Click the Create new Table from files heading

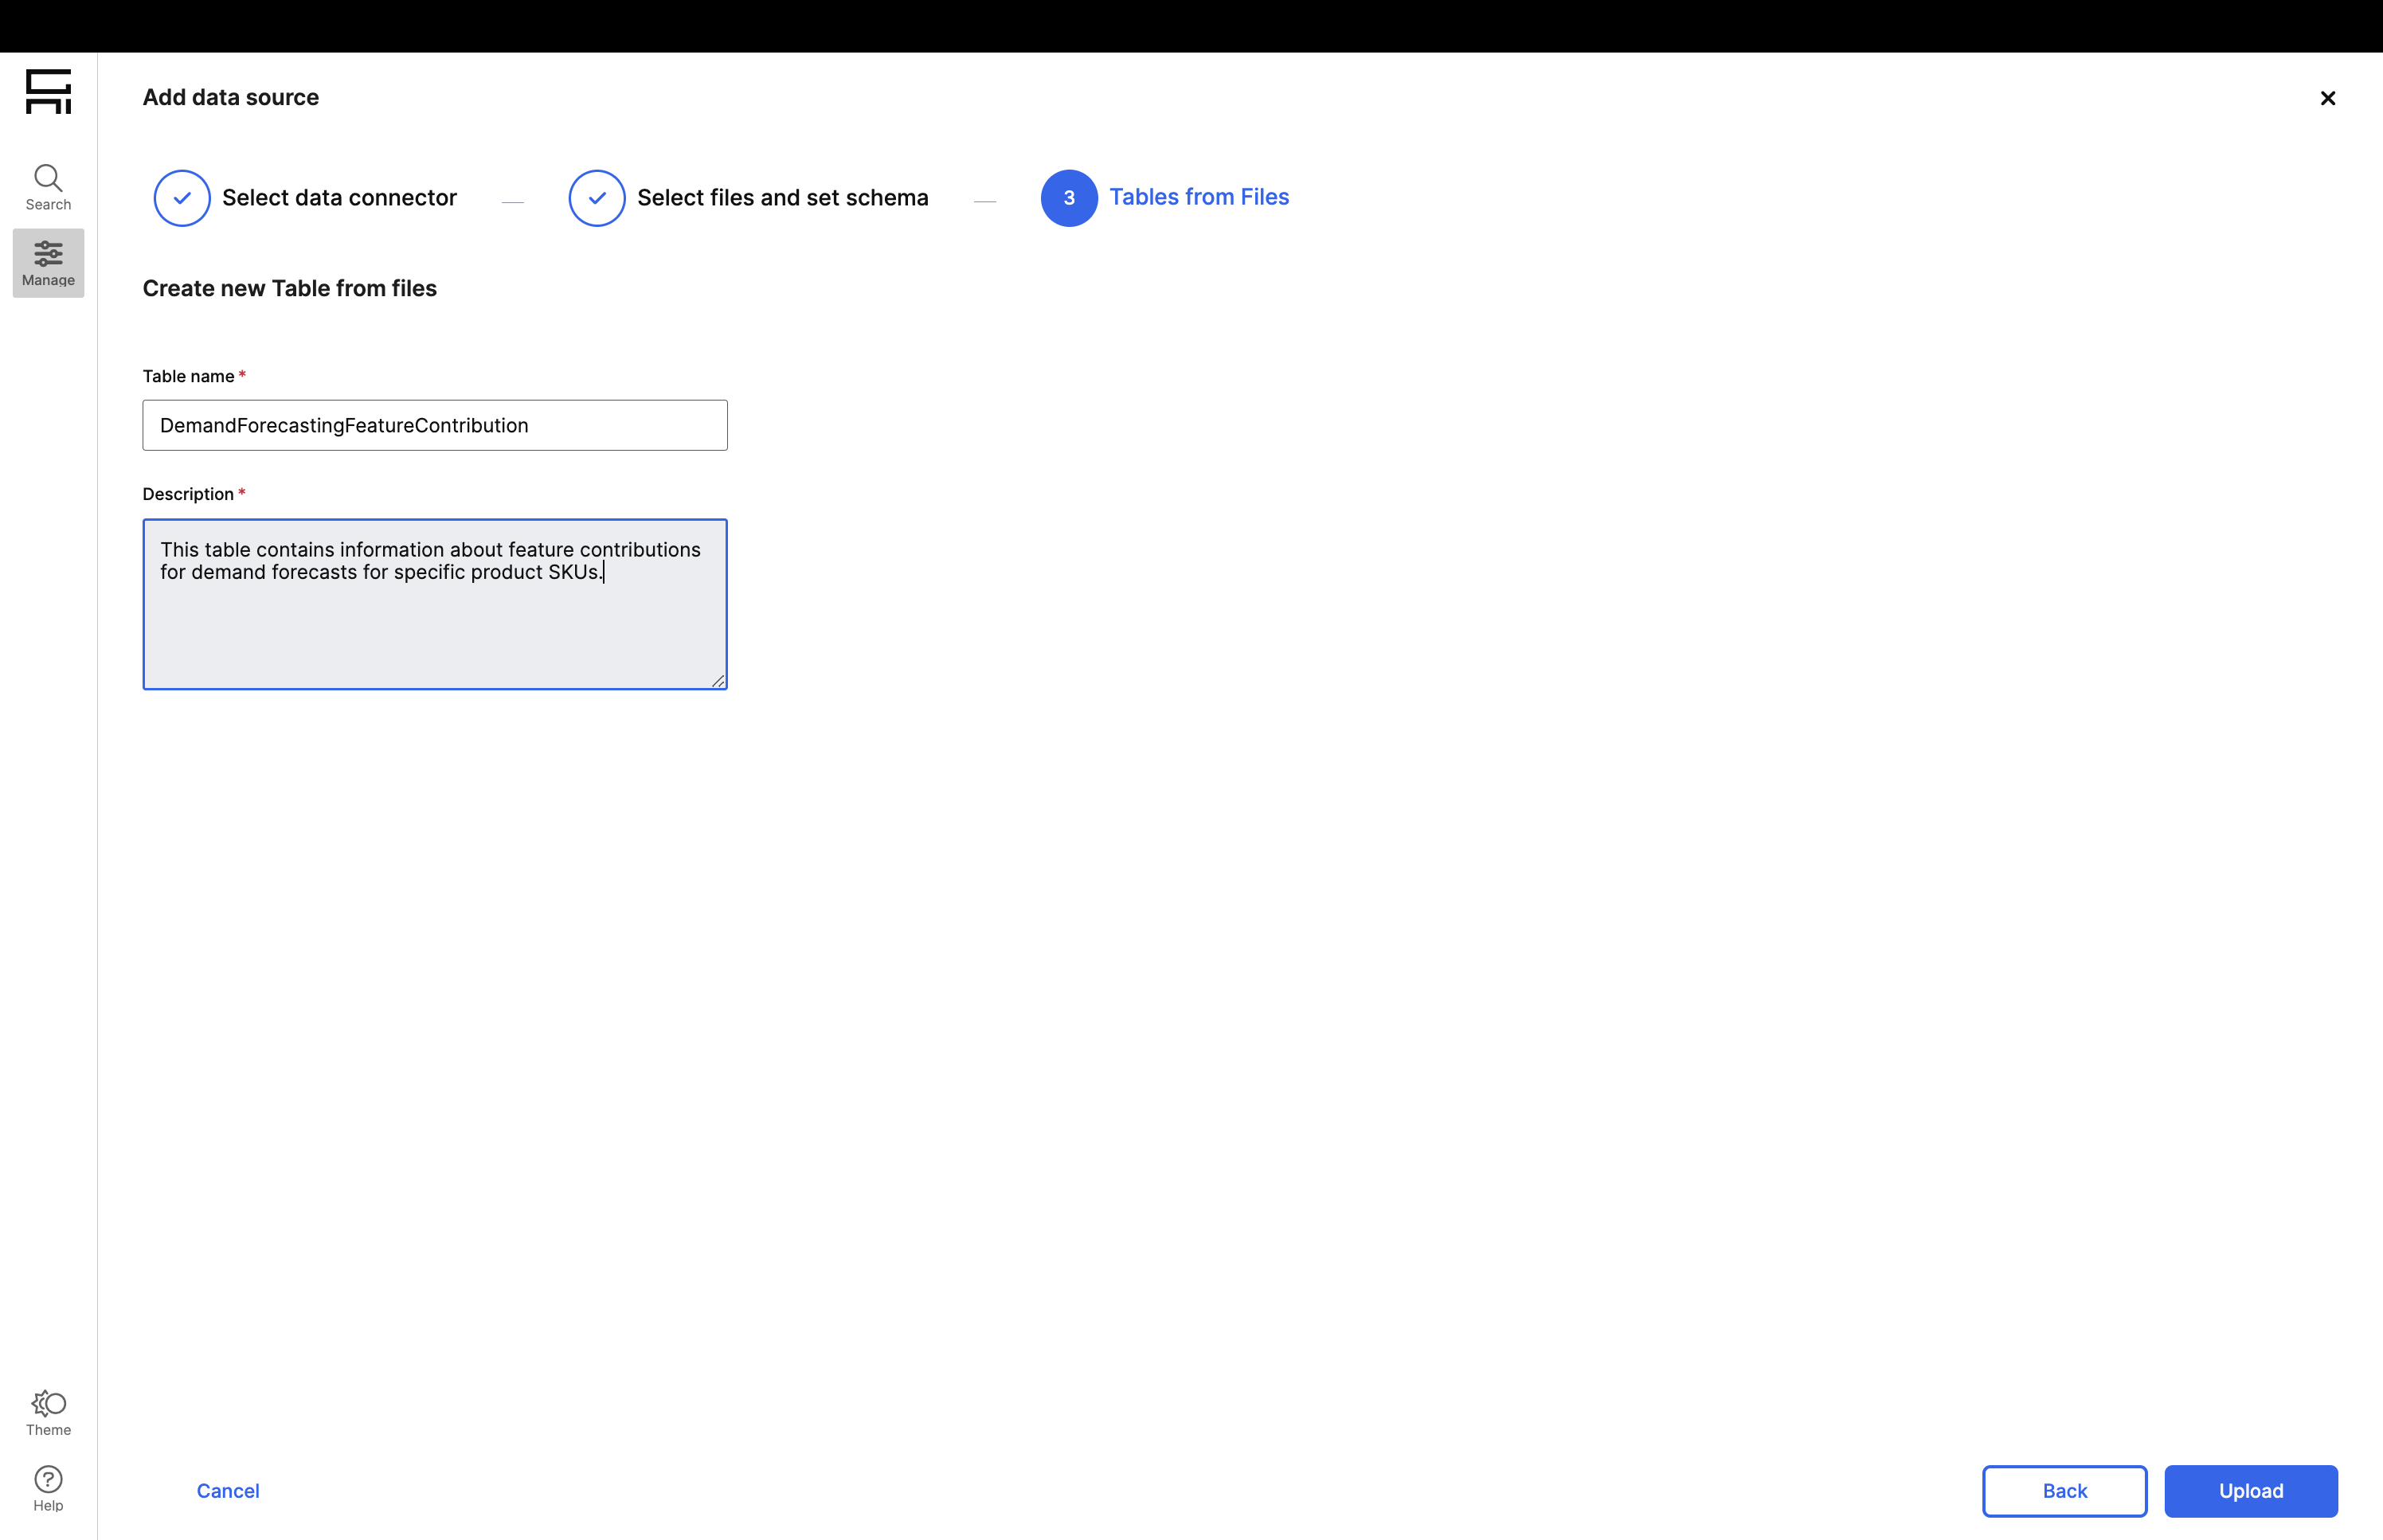point(289,289)
